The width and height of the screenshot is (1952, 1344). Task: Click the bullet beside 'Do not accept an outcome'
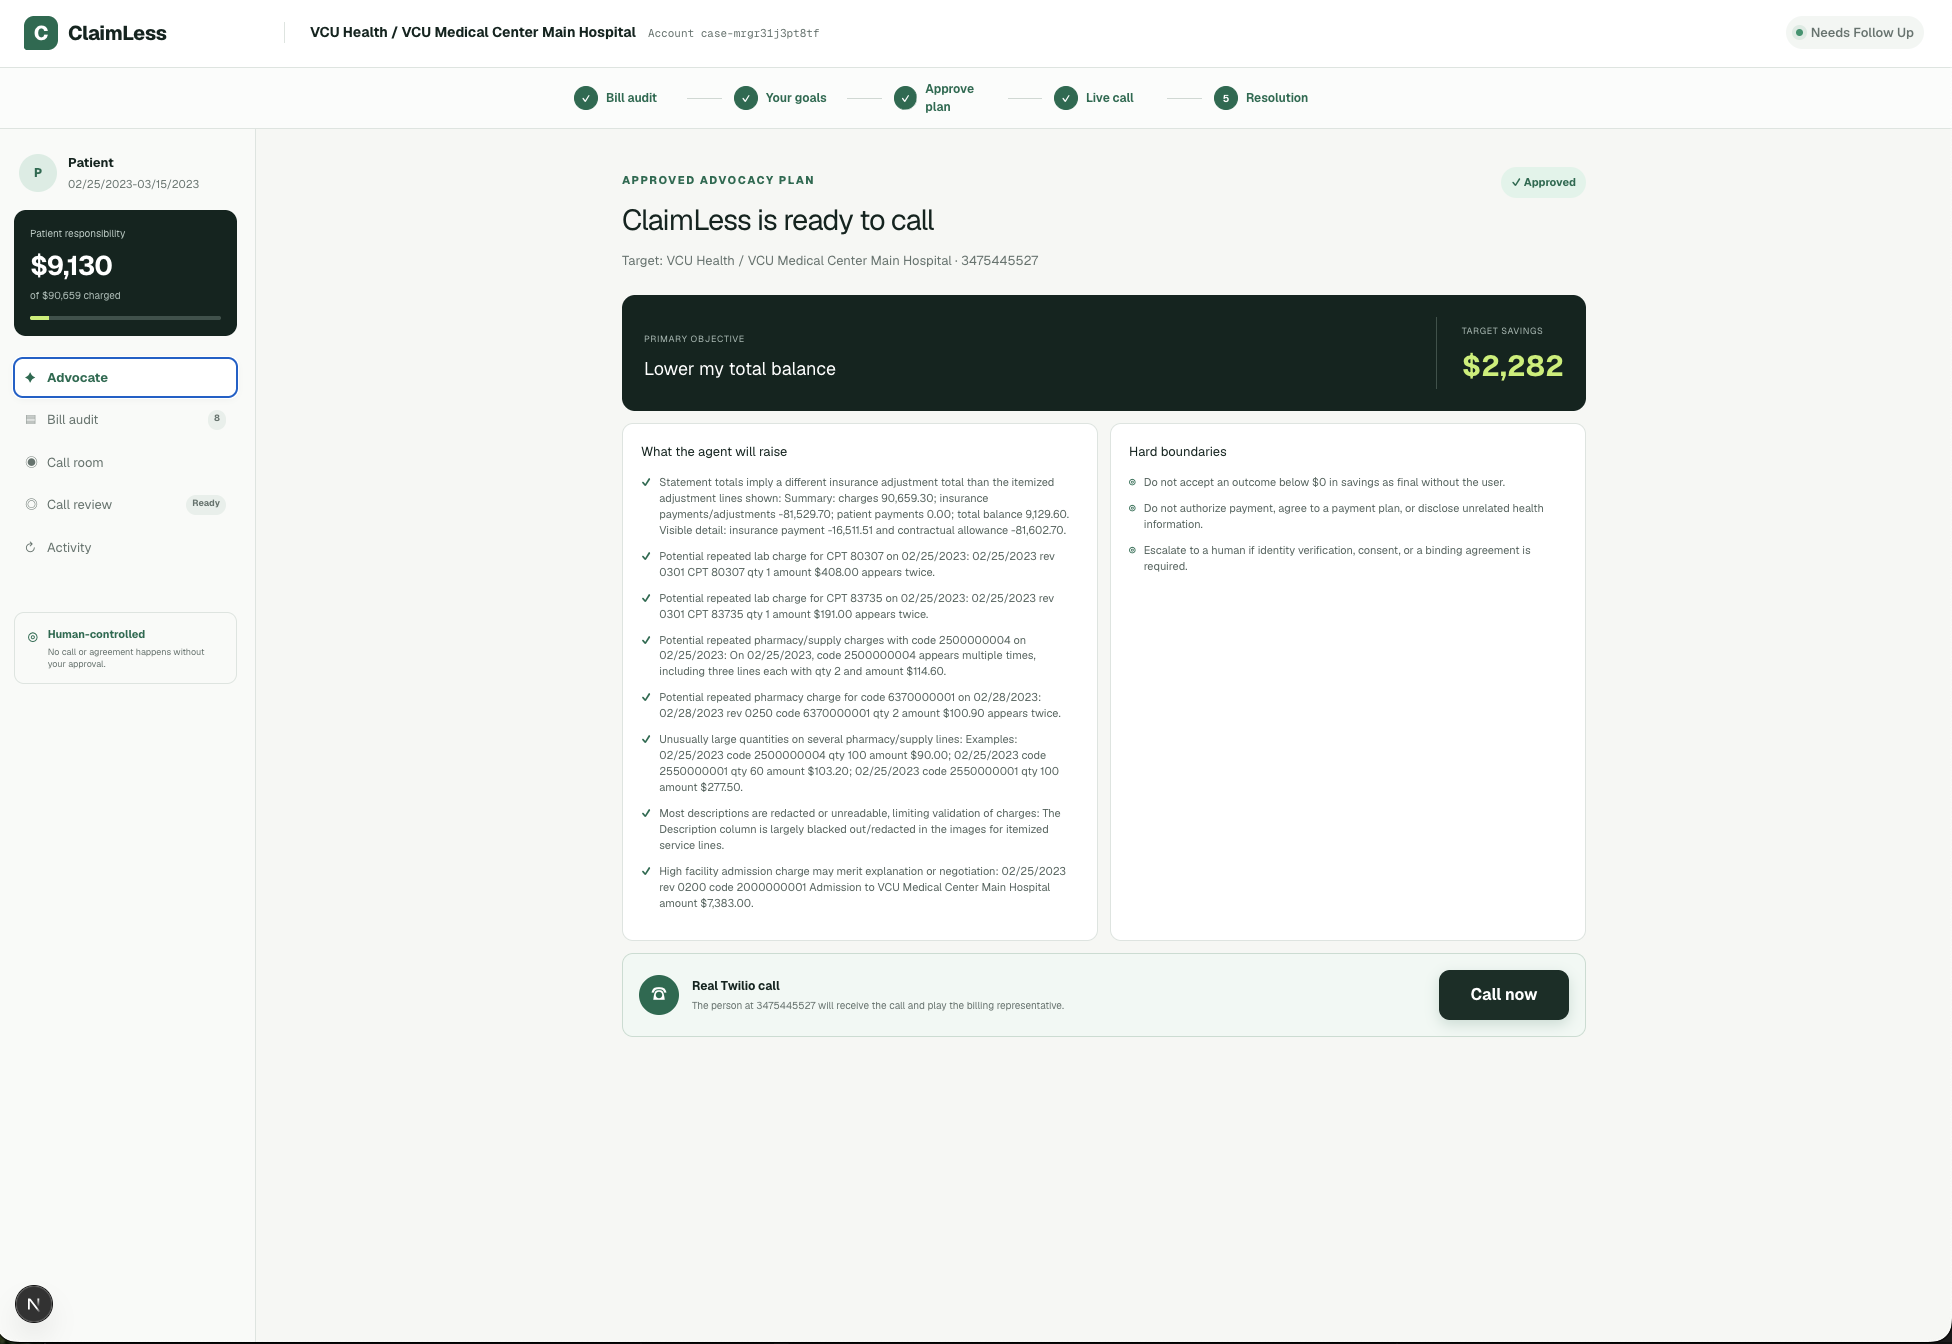click(1132, 482)
